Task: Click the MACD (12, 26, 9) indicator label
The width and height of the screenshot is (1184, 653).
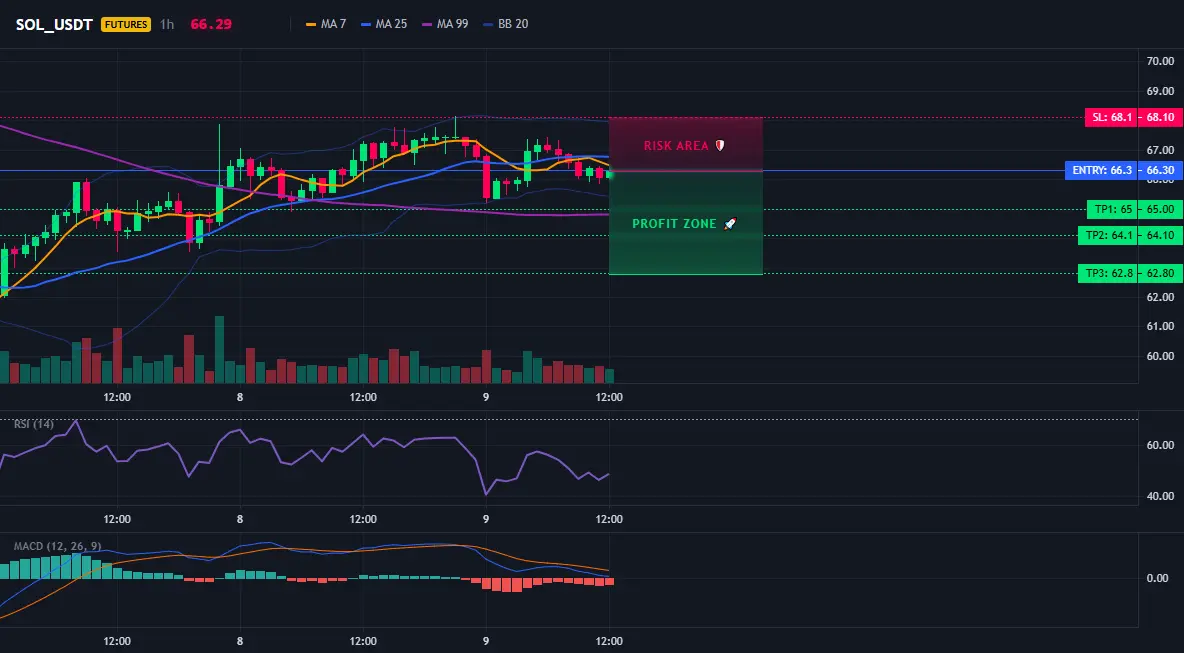Action: (57, 546)
